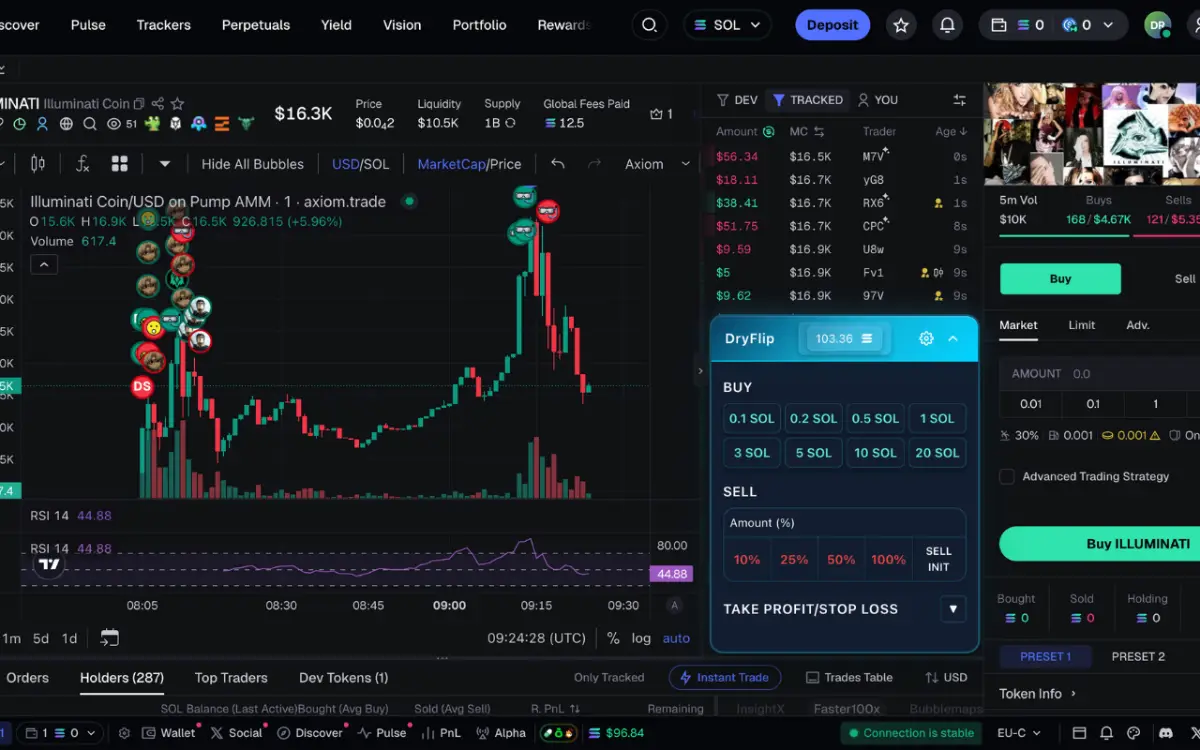Toggle USD/SOL price denomination
Image resolution: width=1200 pixels, height=750 pixels.
tap(361, 164)
